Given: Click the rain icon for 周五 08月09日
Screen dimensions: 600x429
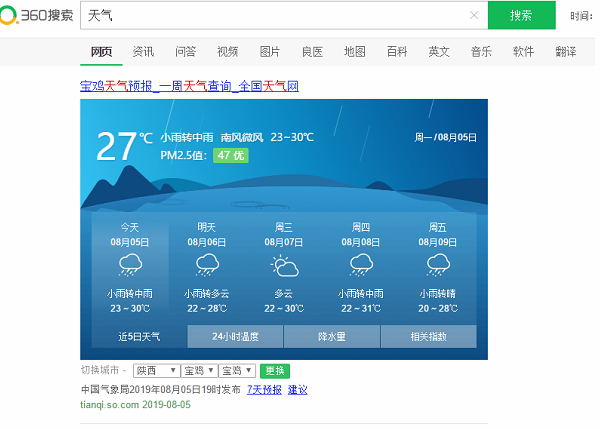Looking at the screenshot, I should pyautogui.click(x=438, y=266).
